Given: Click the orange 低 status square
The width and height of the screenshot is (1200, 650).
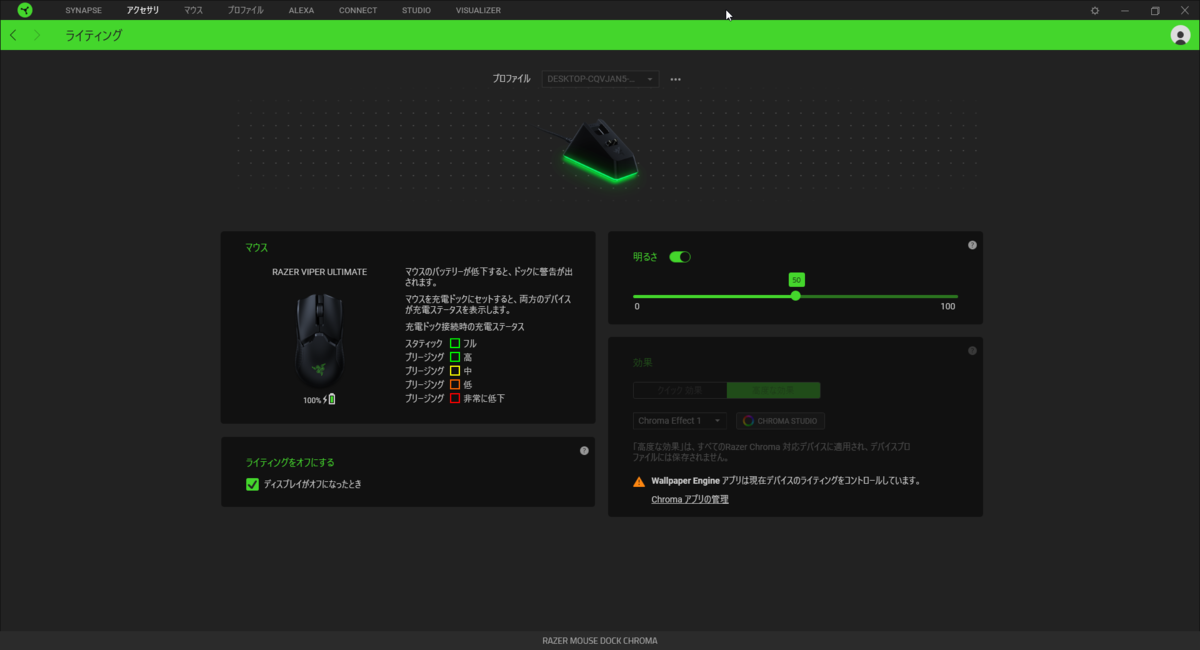Looking at the screenshot, I should pyautogui.click(x=454, y=384).
